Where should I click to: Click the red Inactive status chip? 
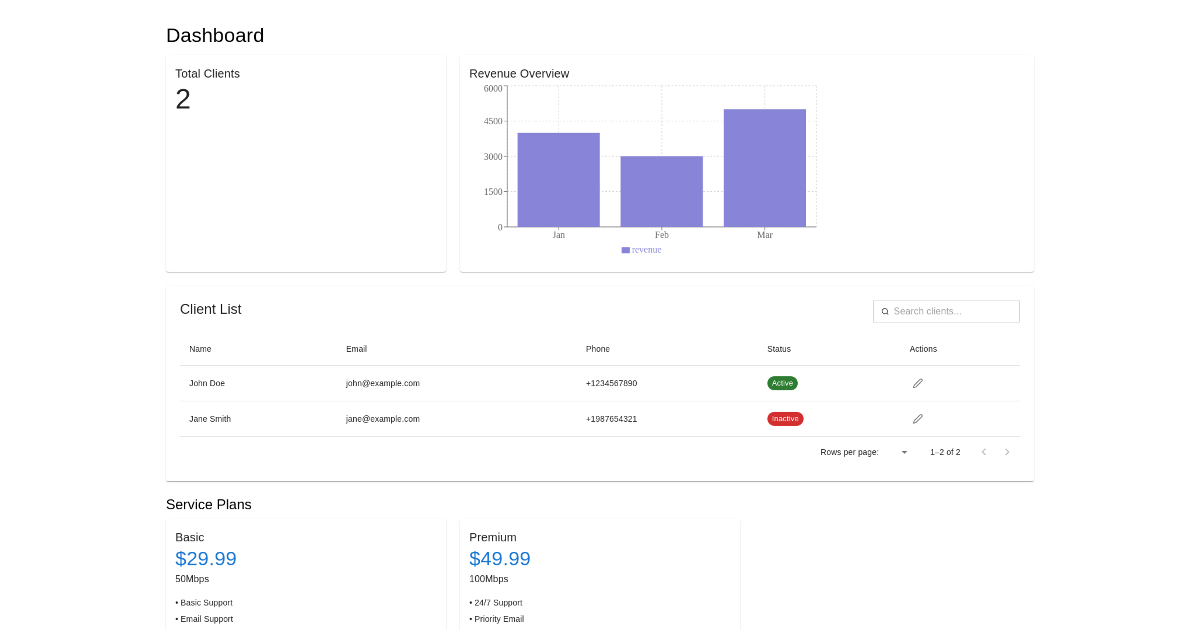[x=785, y=419]
